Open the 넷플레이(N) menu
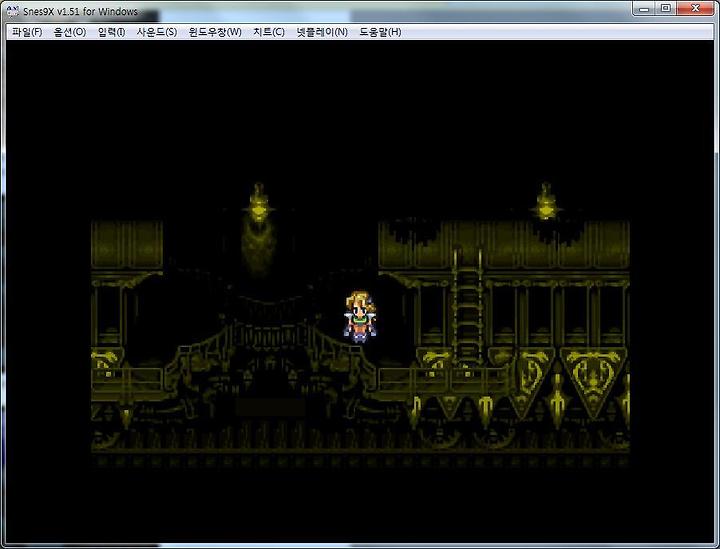Image resolution: width=720 pixels, height=549 pixels. (321, 32)
